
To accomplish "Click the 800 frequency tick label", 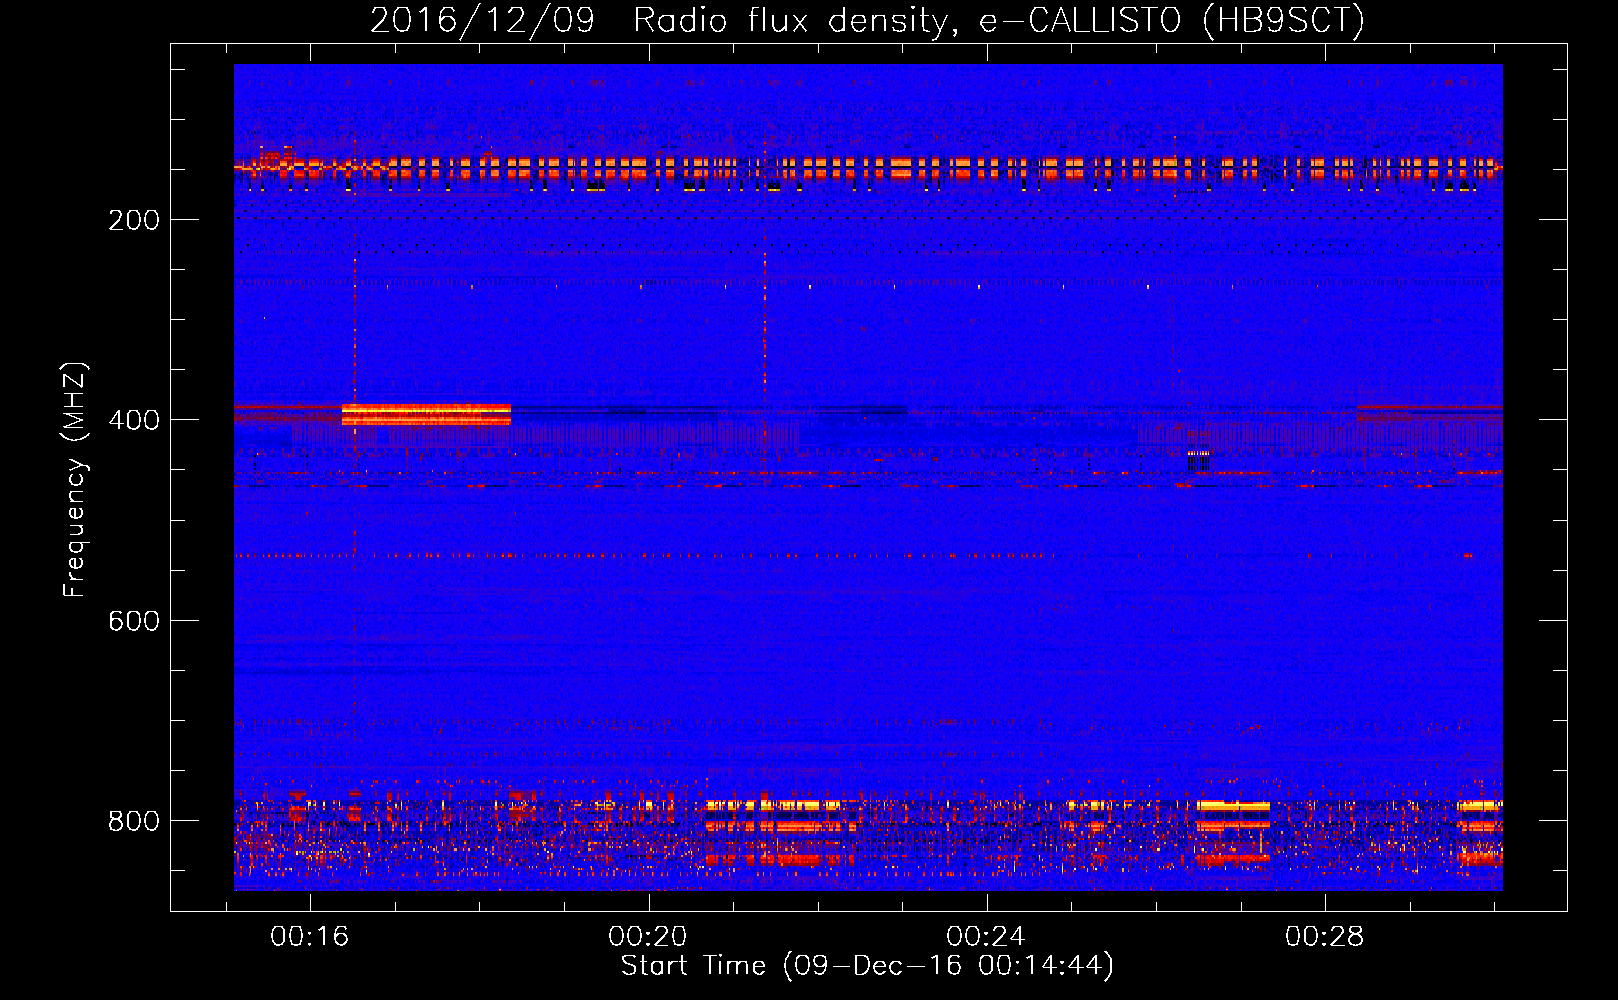I will 134,821.
